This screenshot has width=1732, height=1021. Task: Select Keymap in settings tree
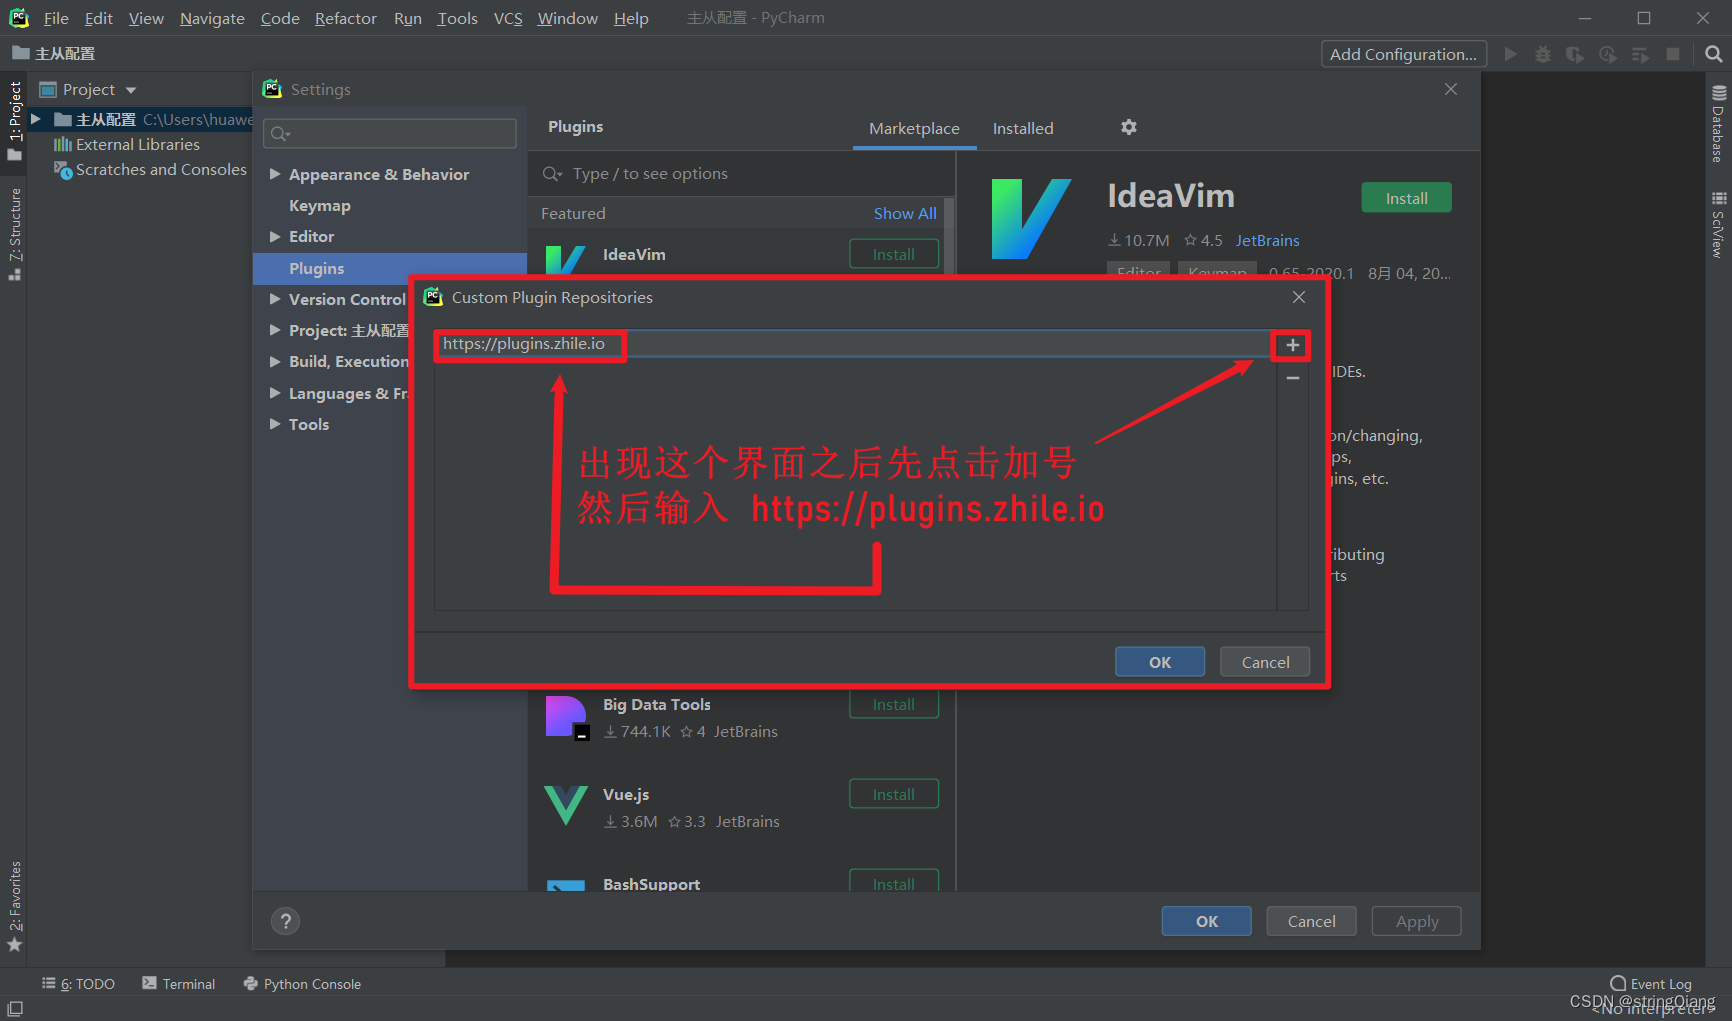click(320, 205)
